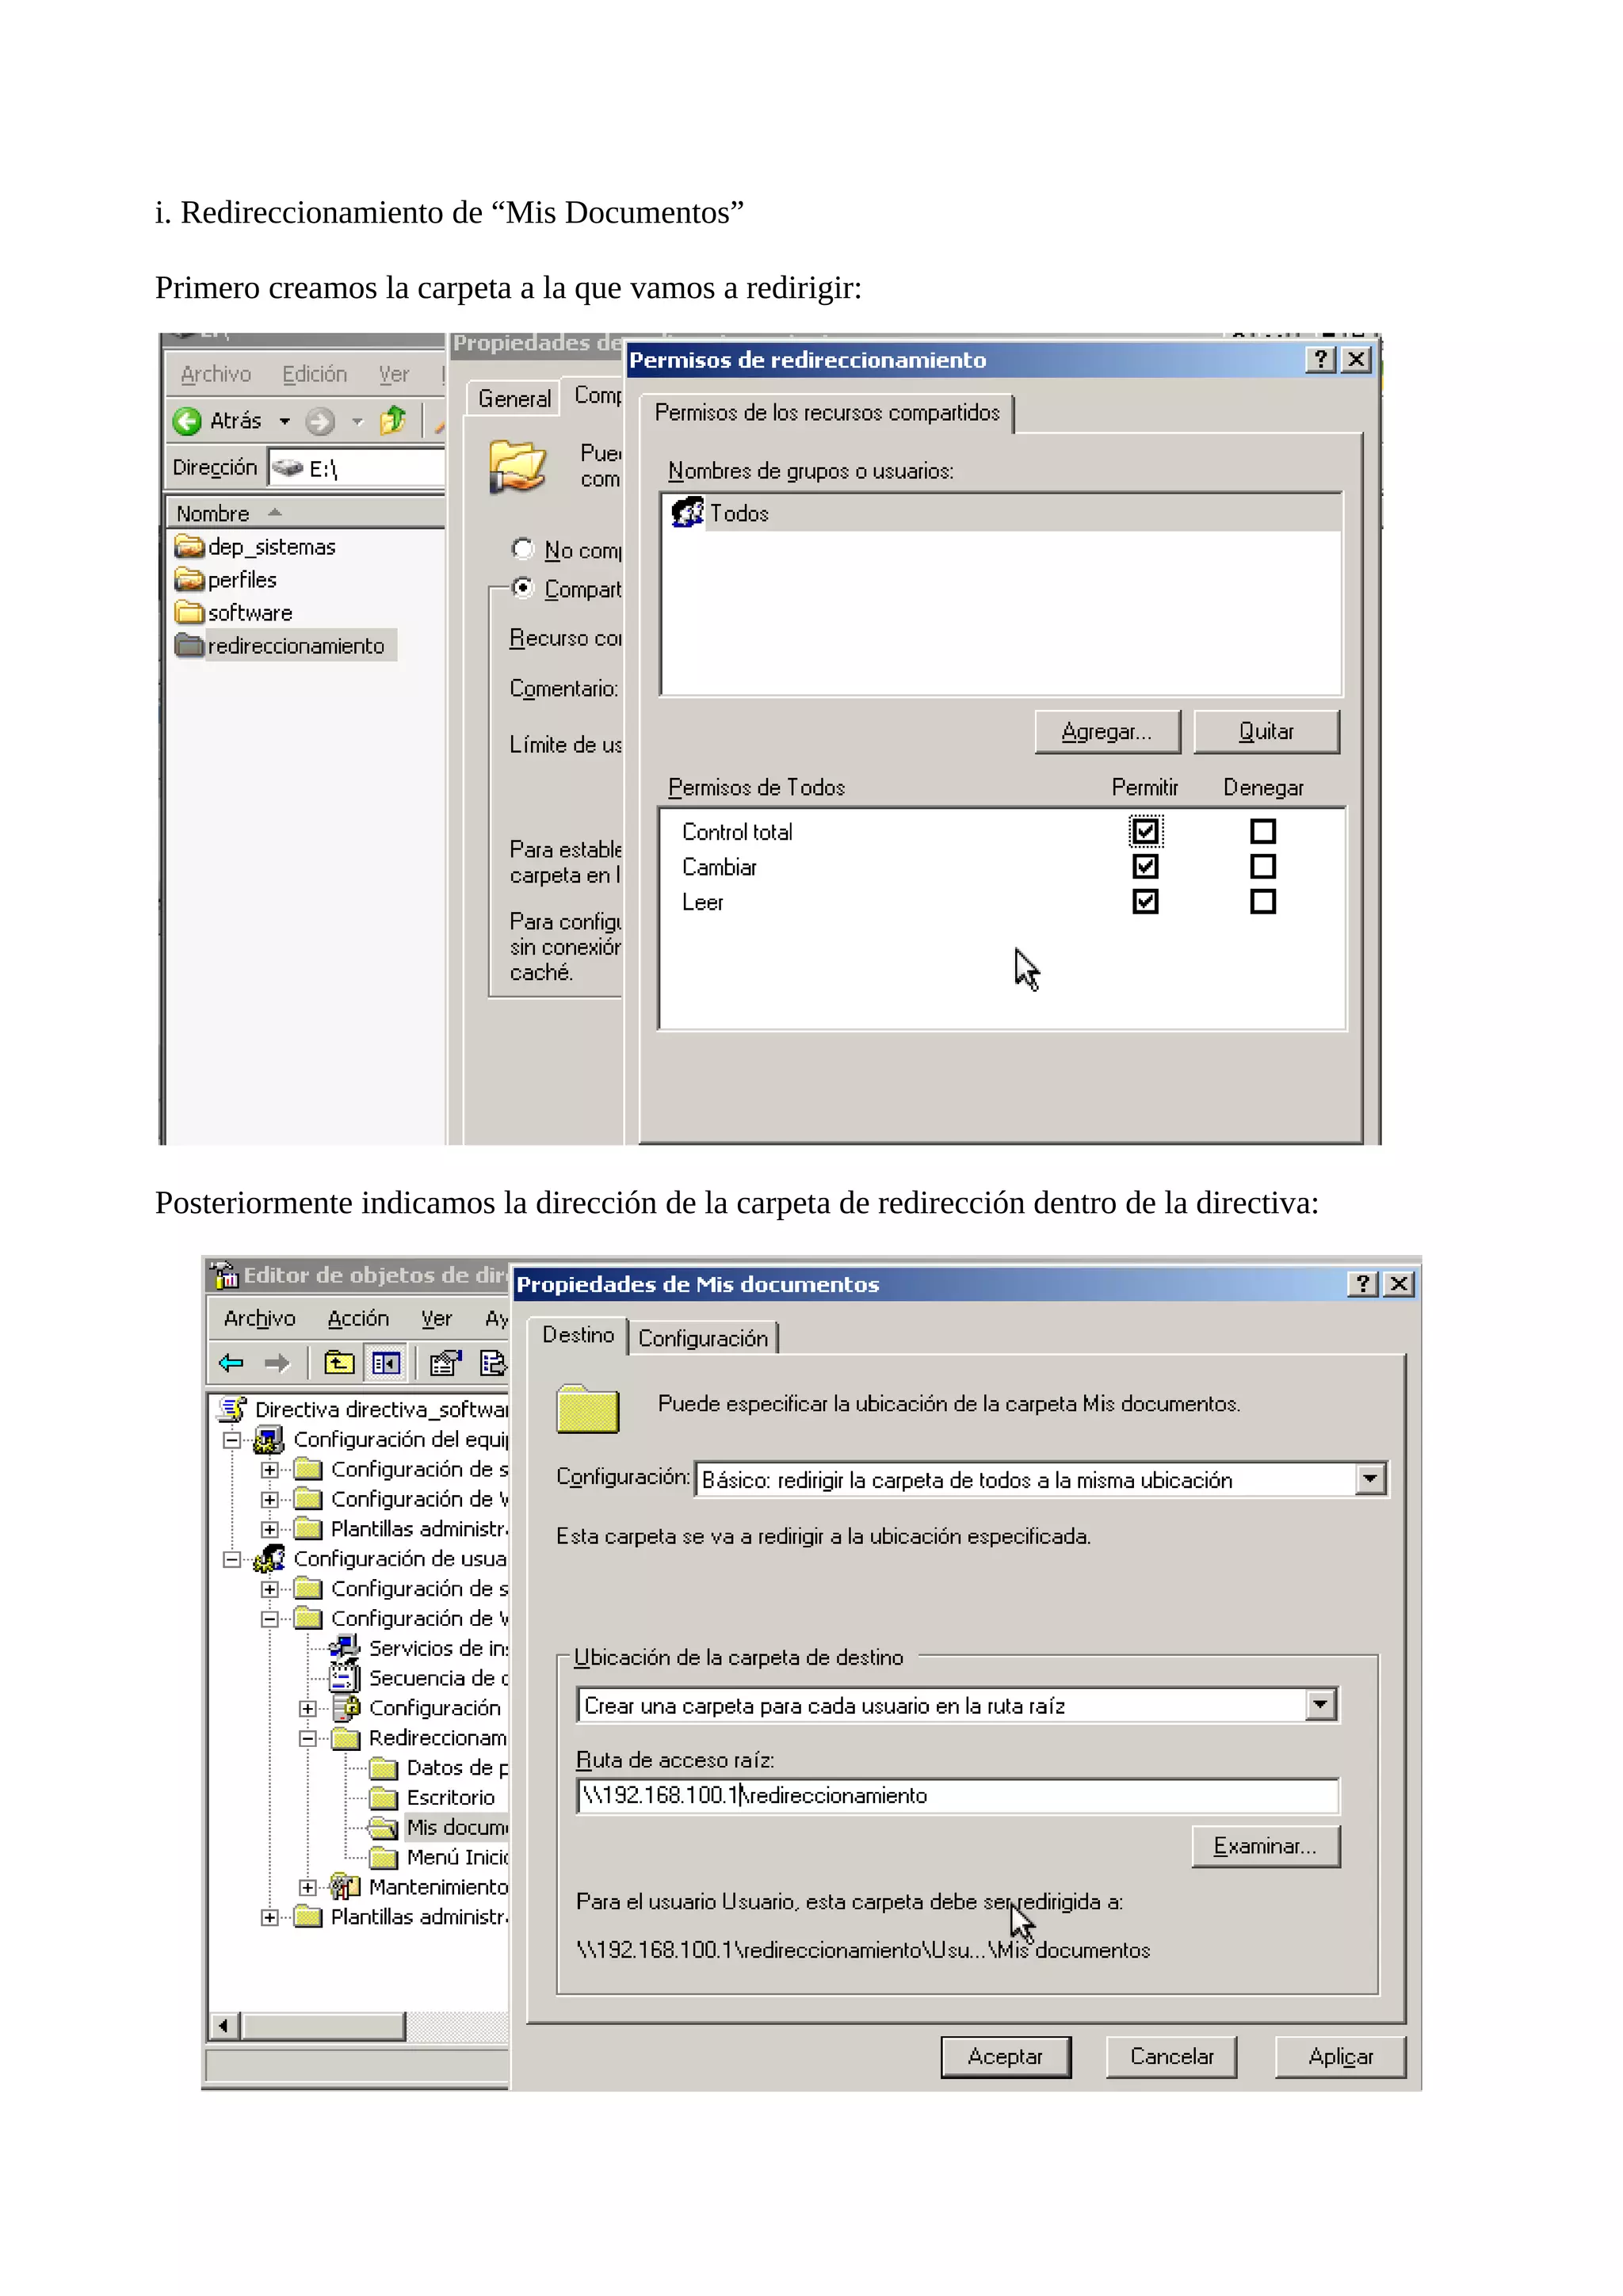1623x2296 pixels.
Task: Check Denegar for Leer
Action: click(1263, 901)
